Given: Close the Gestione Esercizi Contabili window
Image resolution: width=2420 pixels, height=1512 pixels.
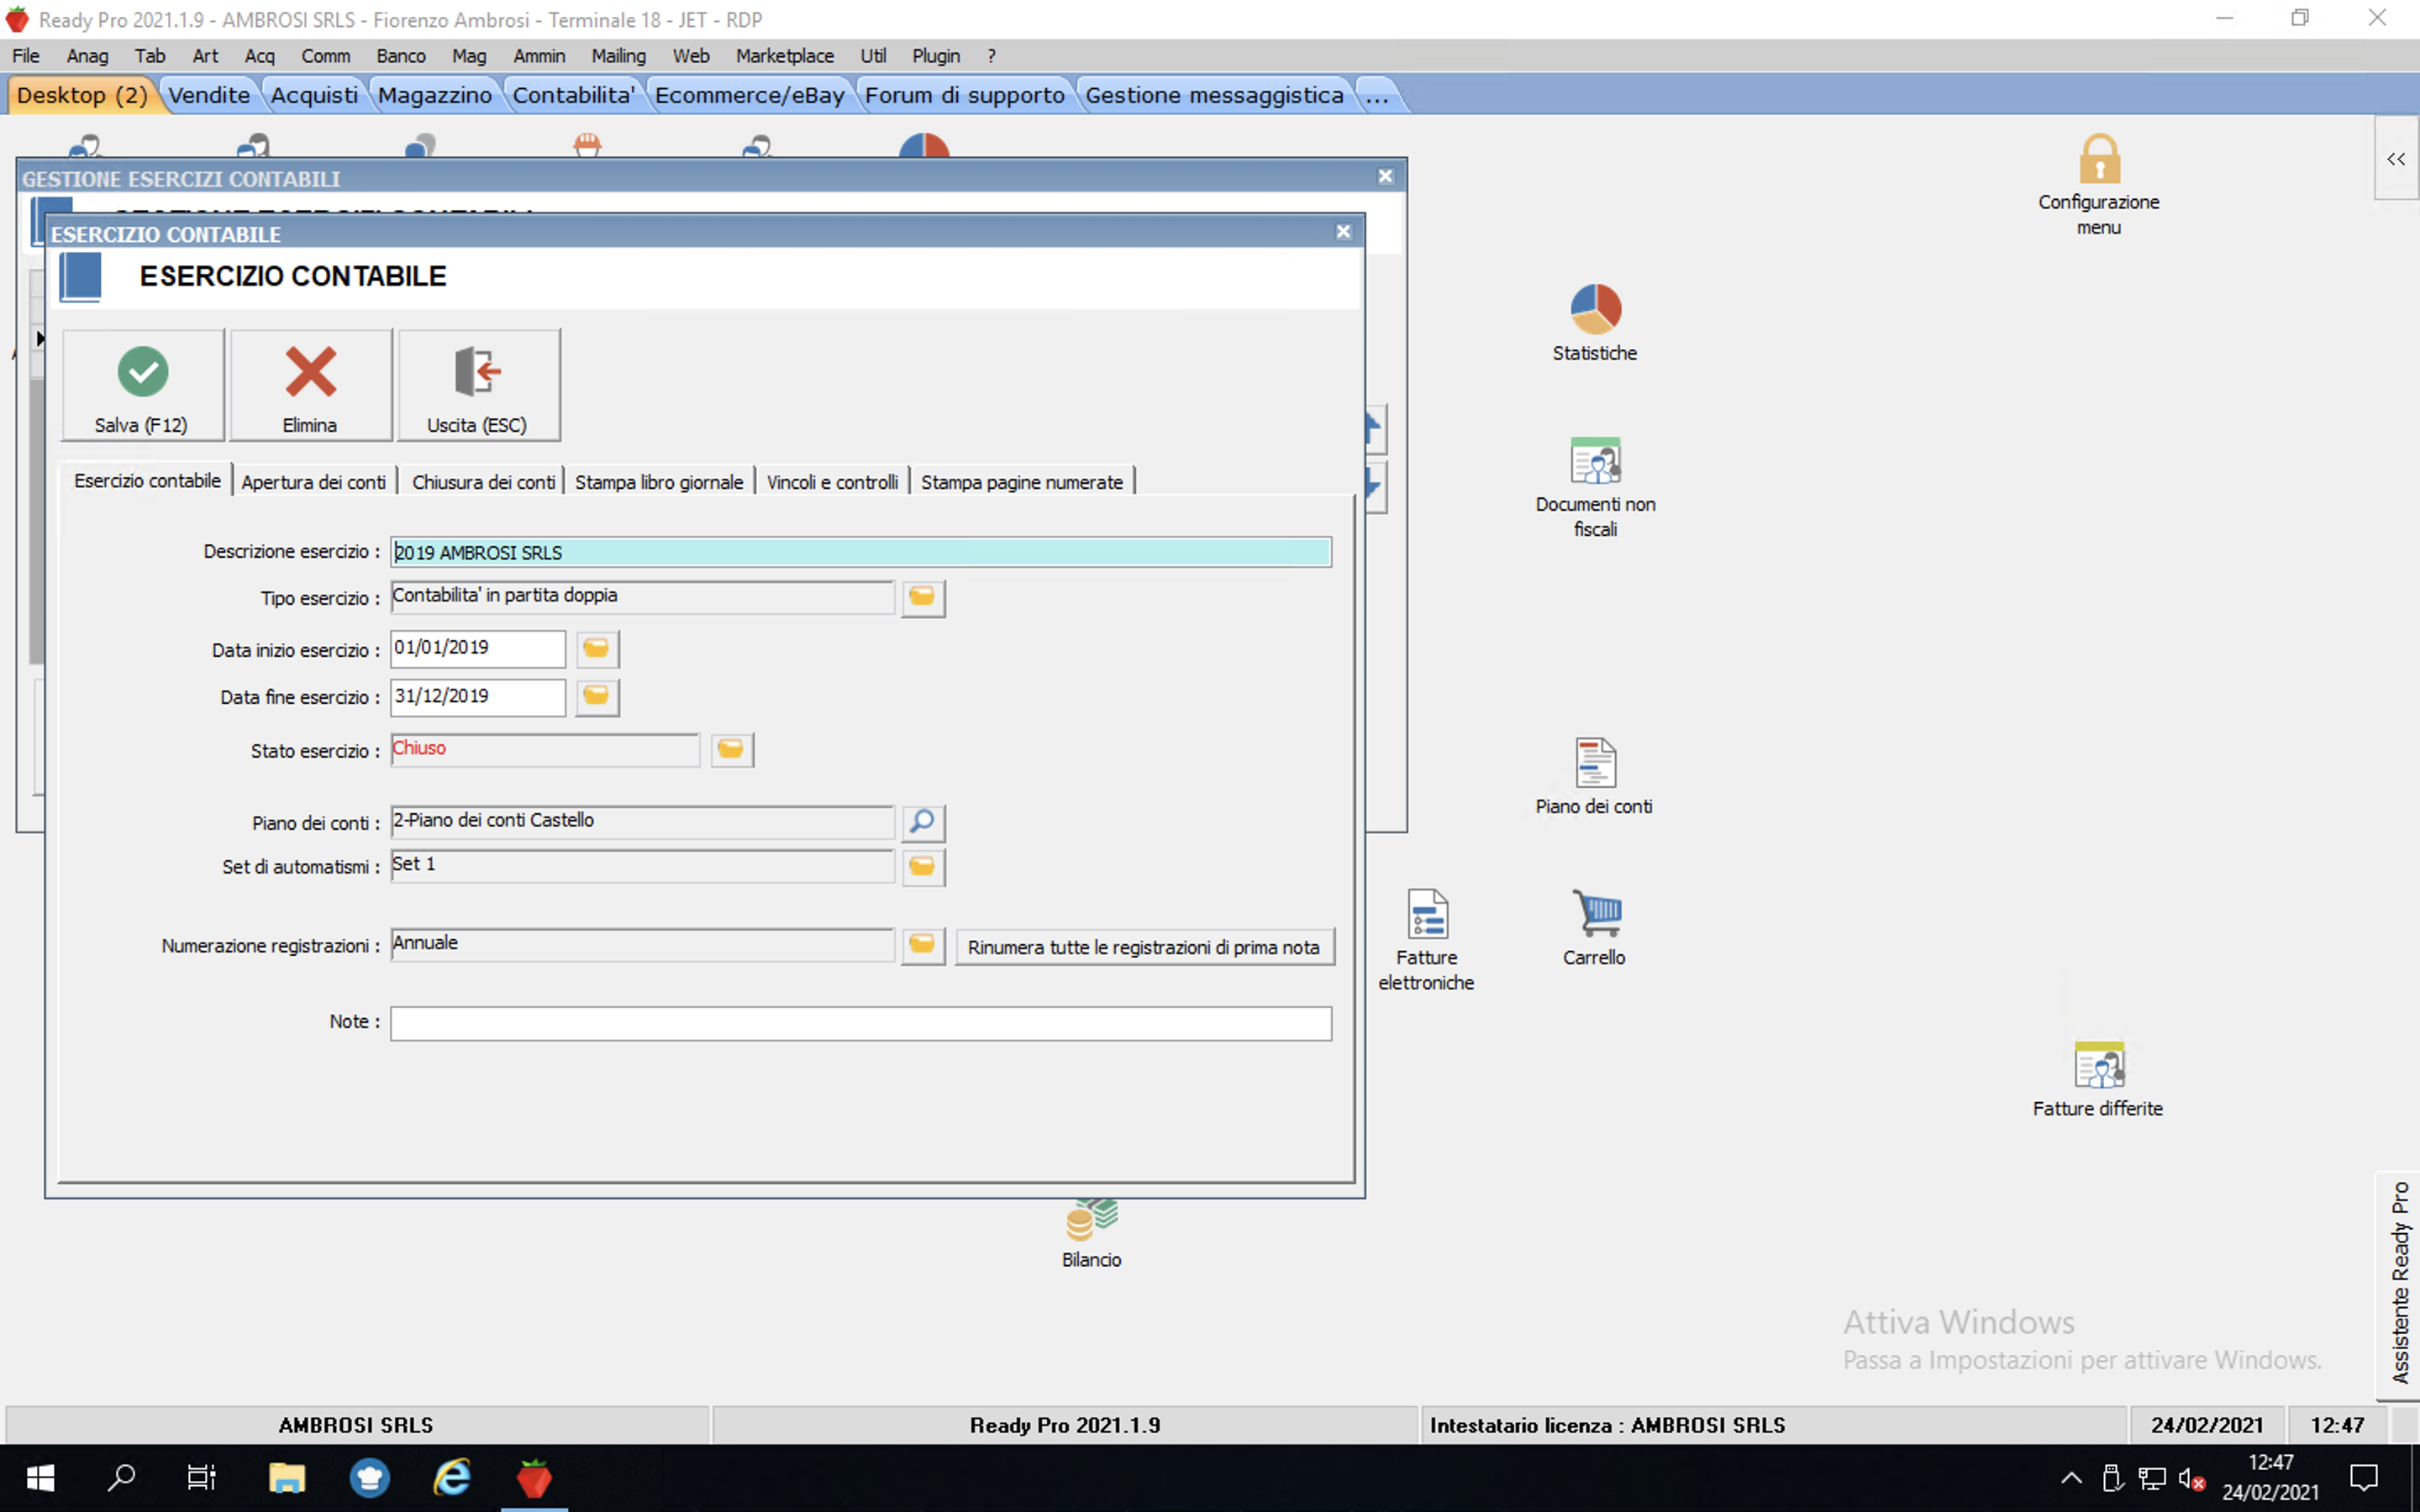Looking at the screenshot, I should coord(1385,176).
